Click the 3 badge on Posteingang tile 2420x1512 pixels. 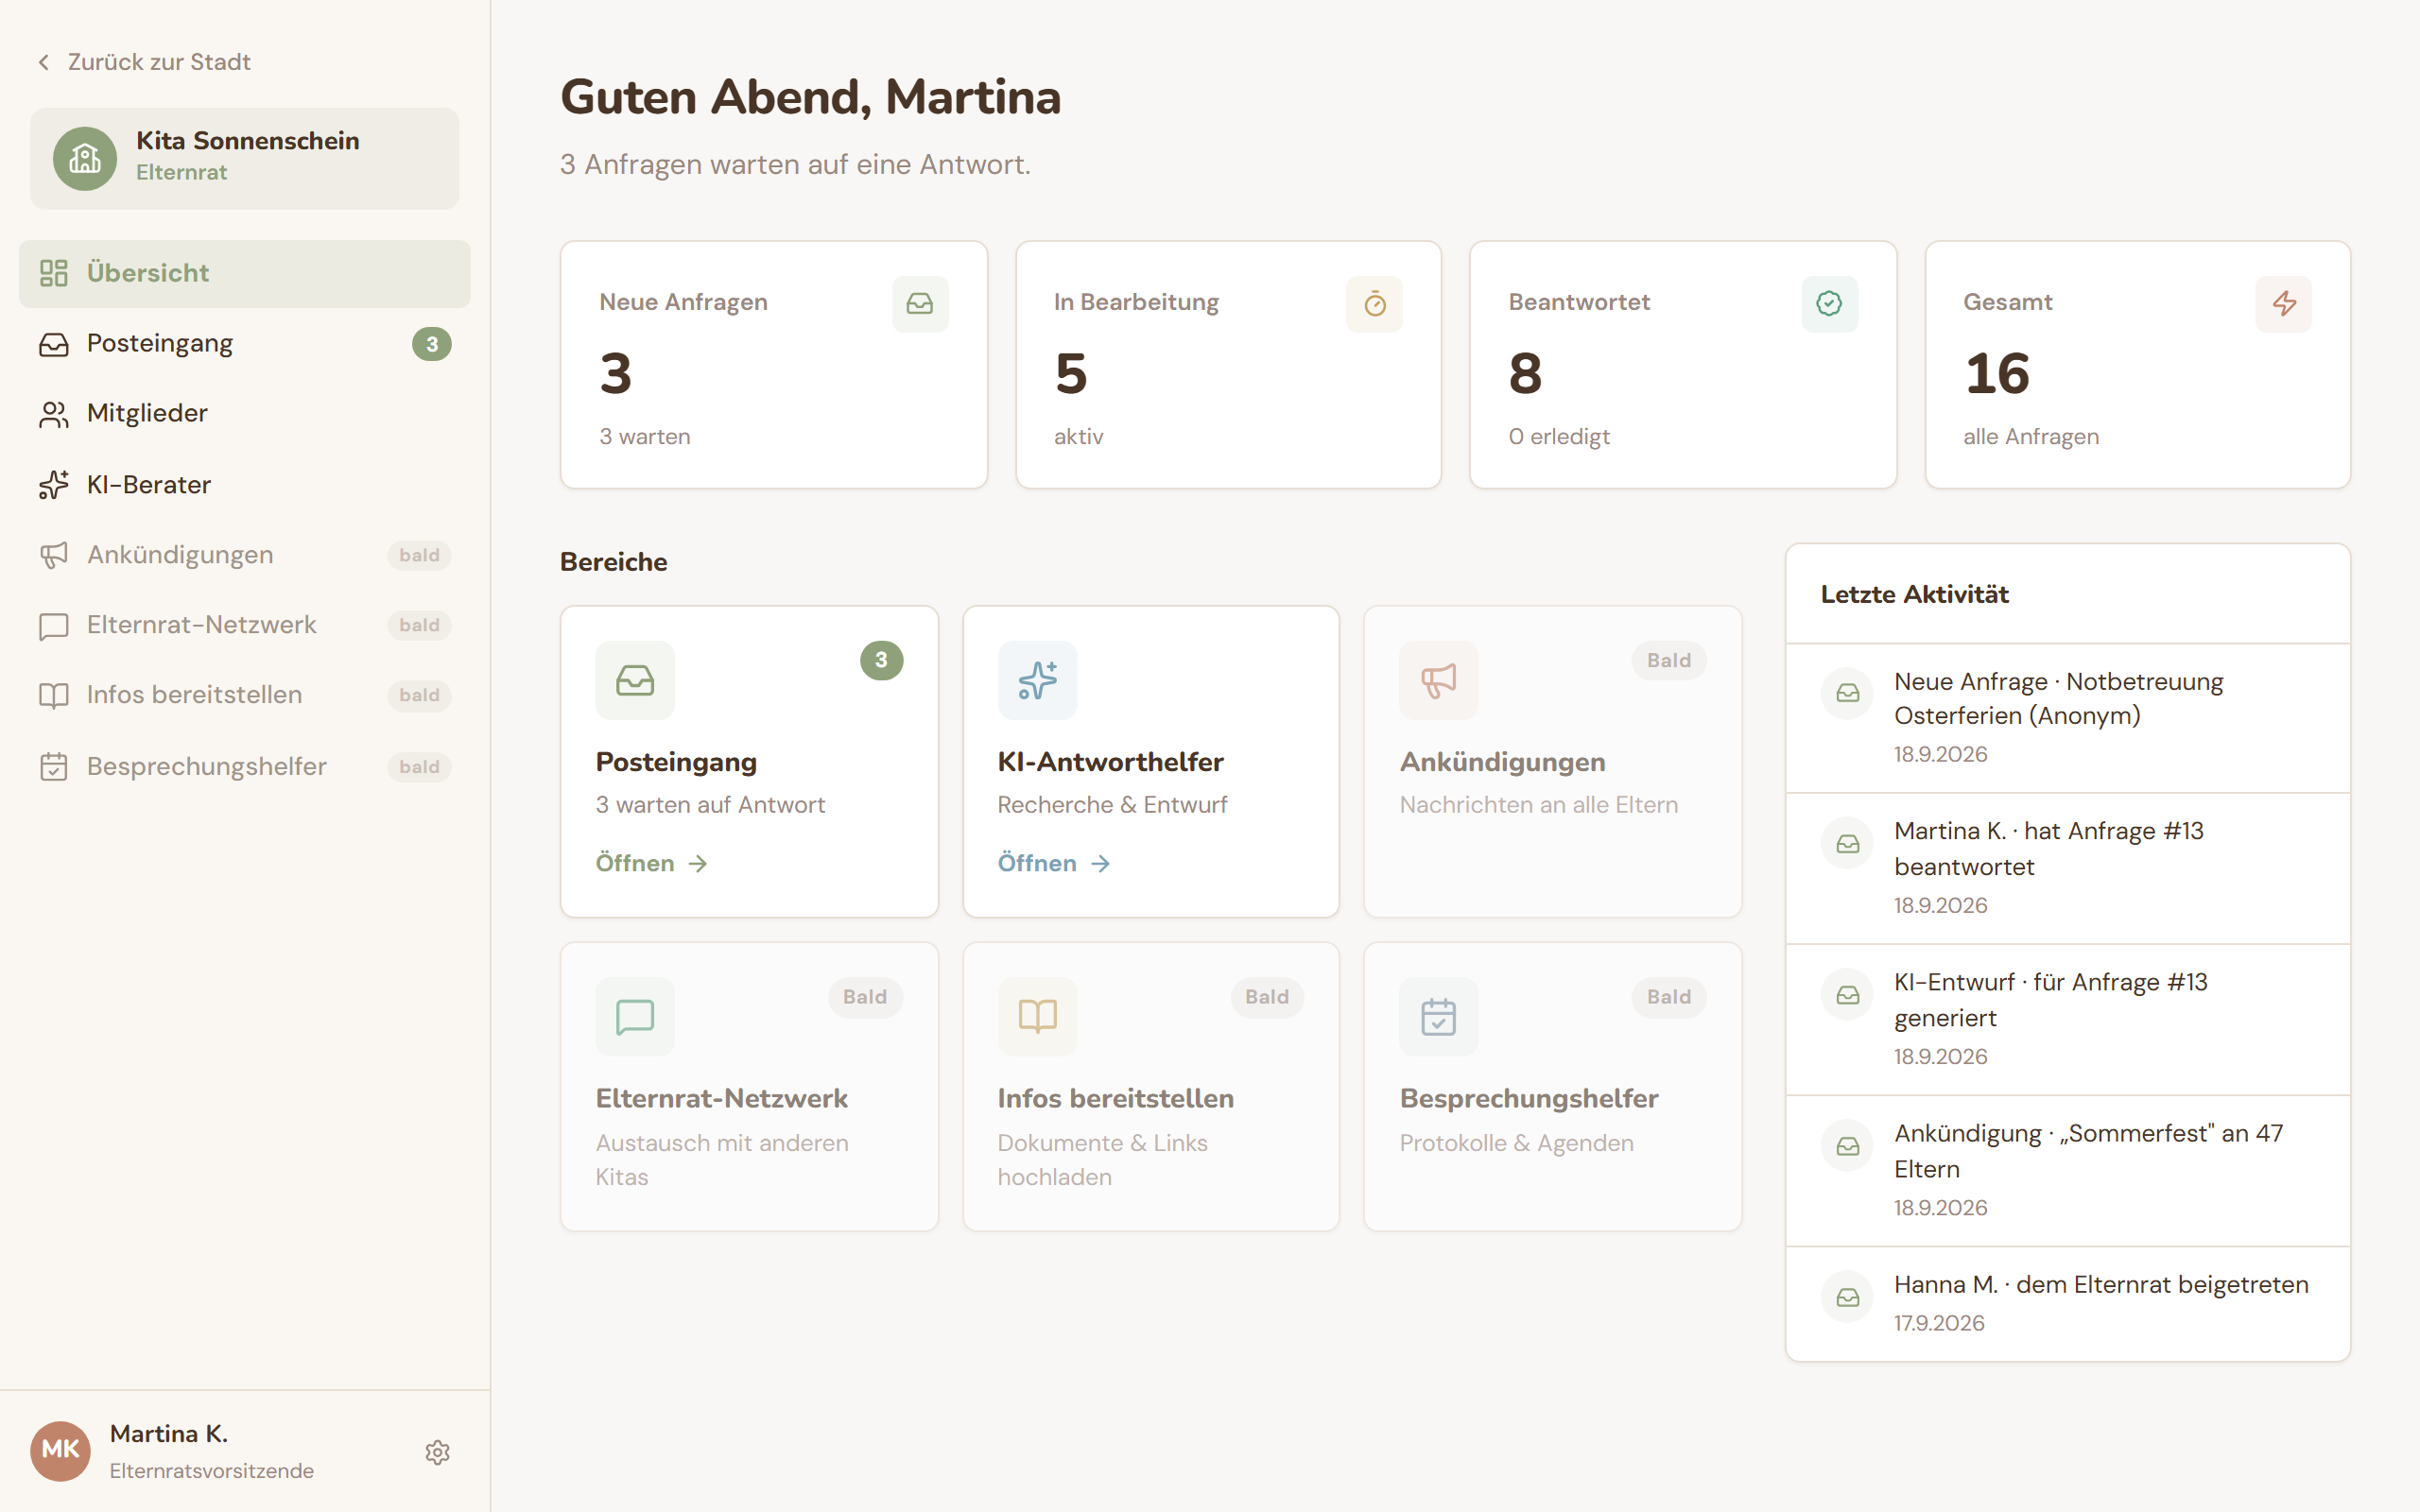[882, 660]
